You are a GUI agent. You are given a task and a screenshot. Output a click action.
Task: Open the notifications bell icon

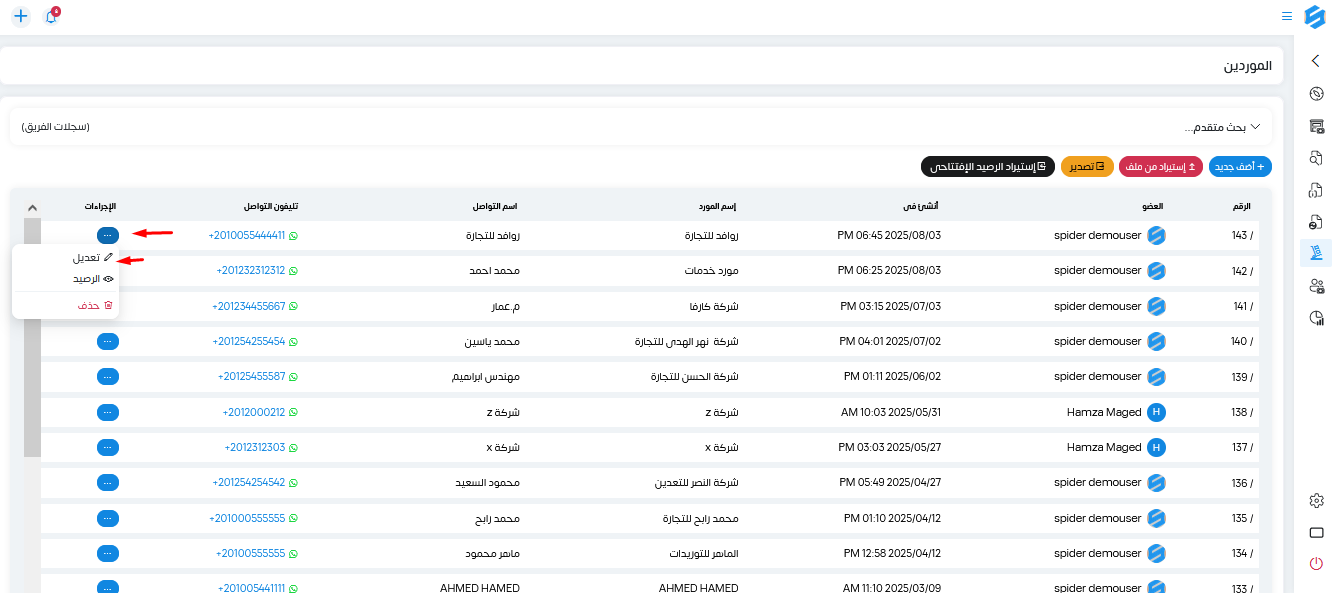pos(51,17)
